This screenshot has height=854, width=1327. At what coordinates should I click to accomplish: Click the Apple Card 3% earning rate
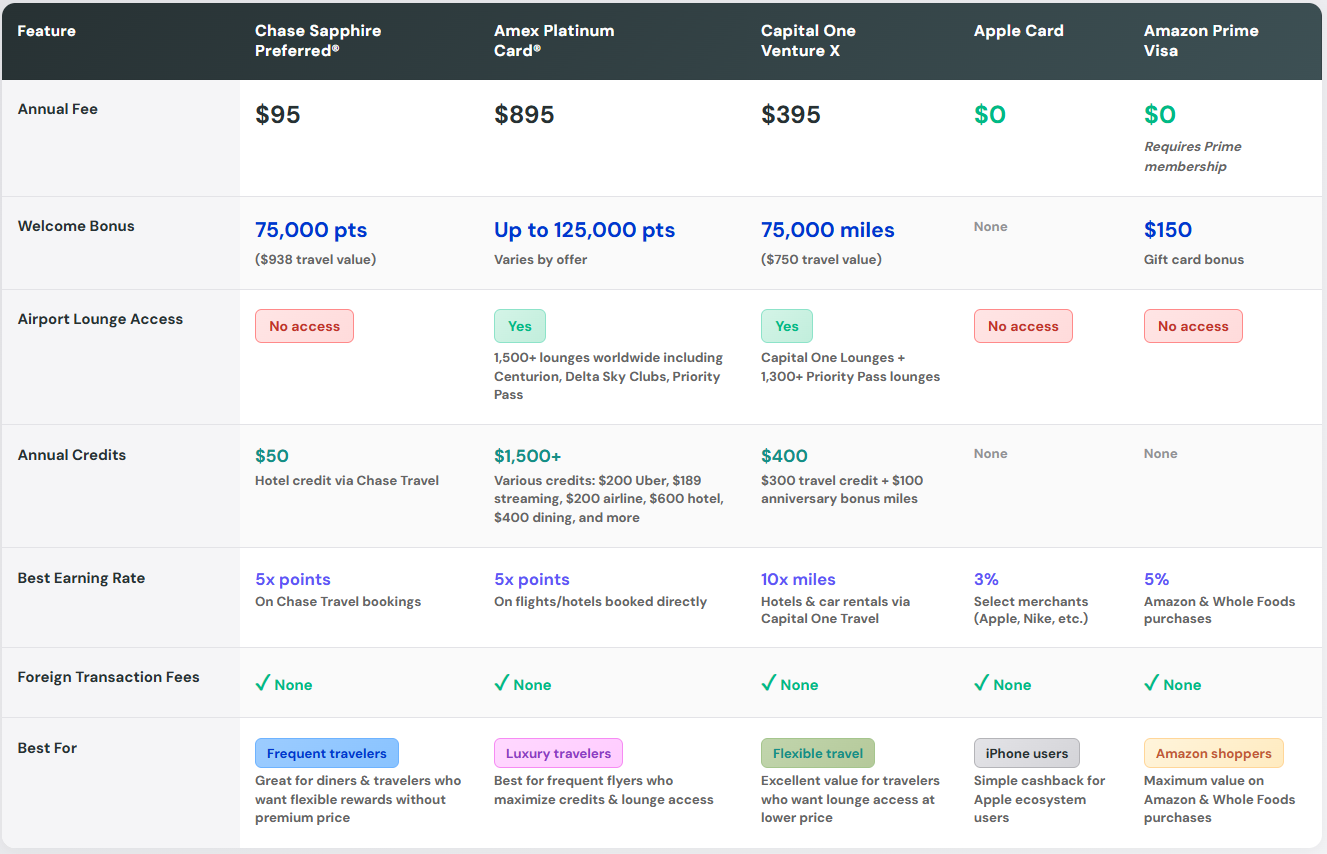point(986,579)
